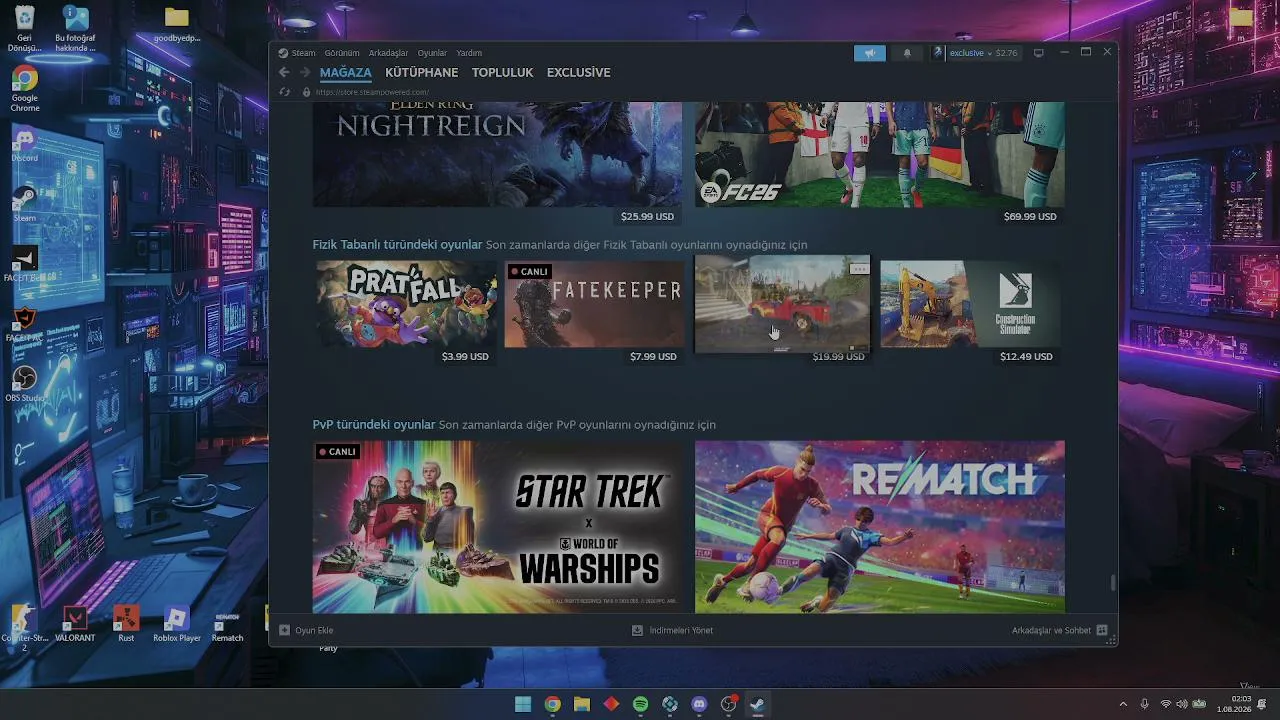Switch to the TOPLULUK tab
This screenshot has width=1280, height=720.
tap(503, 73)
